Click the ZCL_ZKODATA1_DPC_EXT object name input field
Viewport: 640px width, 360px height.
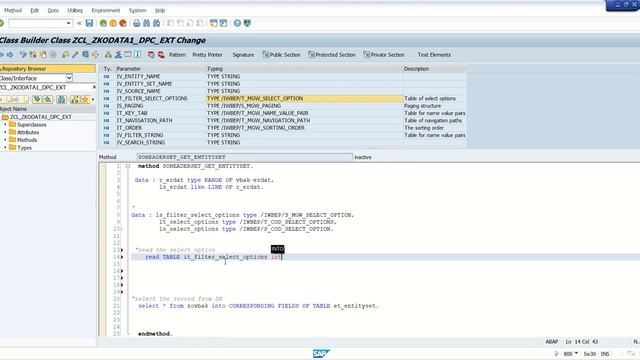[46, 87]
